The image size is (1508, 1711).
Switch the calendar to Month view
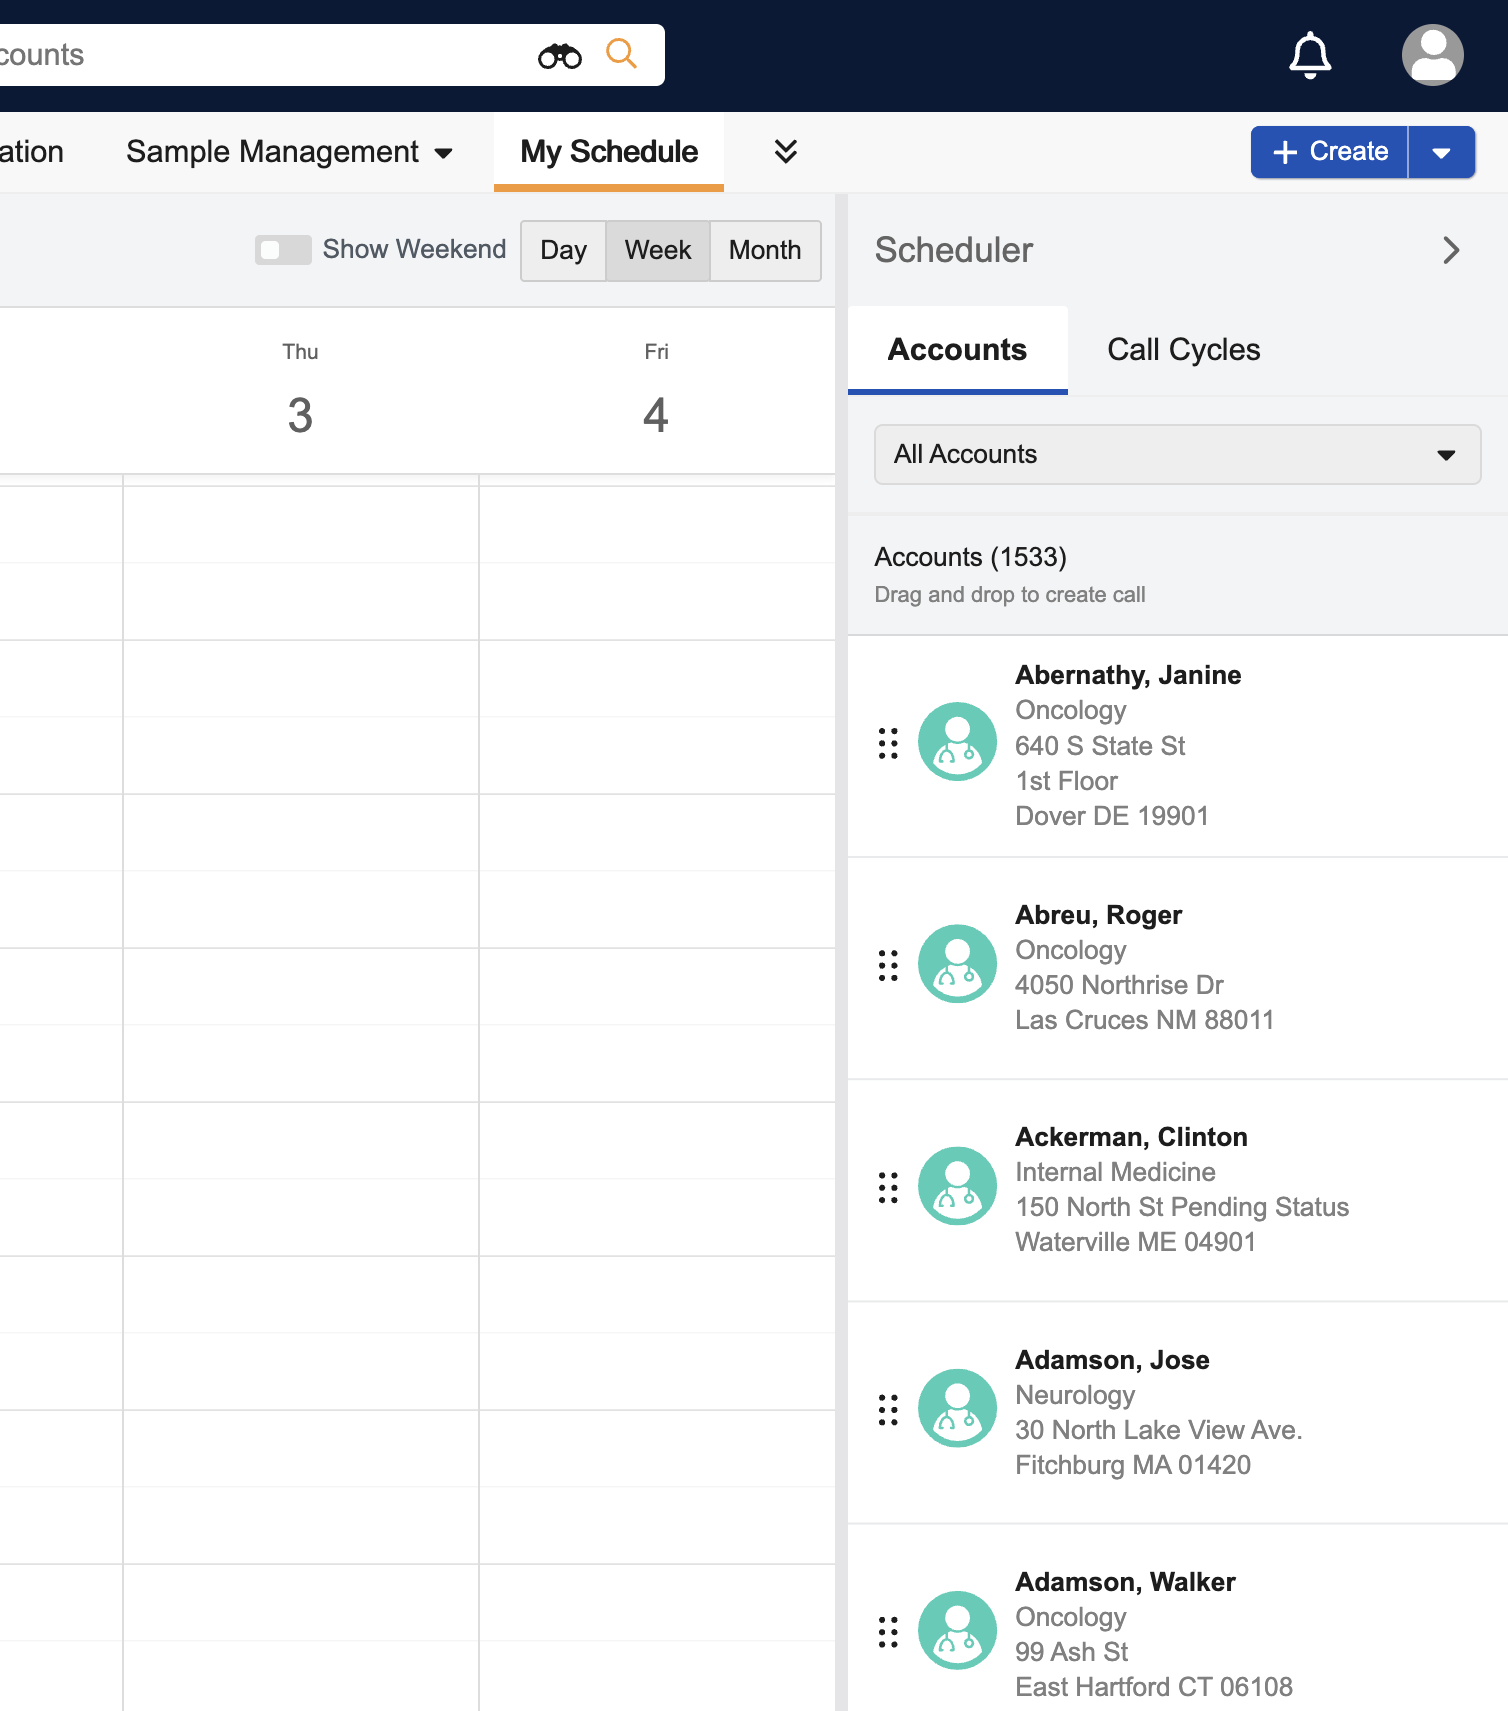pyautogui.click(x=765, y=250)
